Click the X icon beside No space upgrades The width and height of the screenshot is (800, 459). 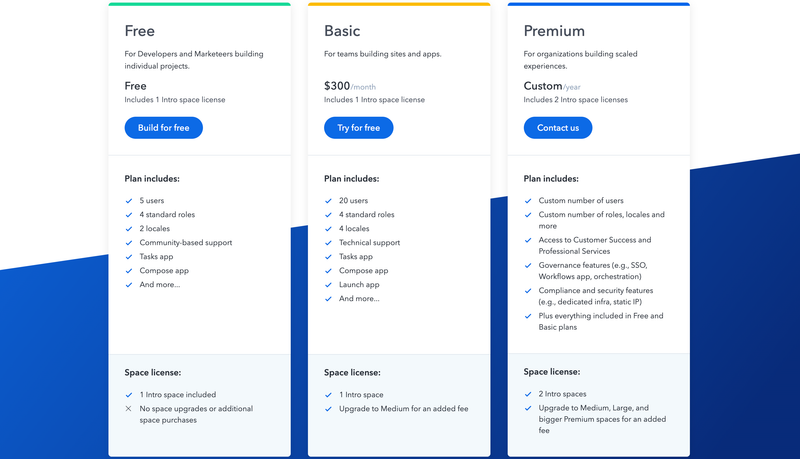pyautogui.click(x=129, y=409)
